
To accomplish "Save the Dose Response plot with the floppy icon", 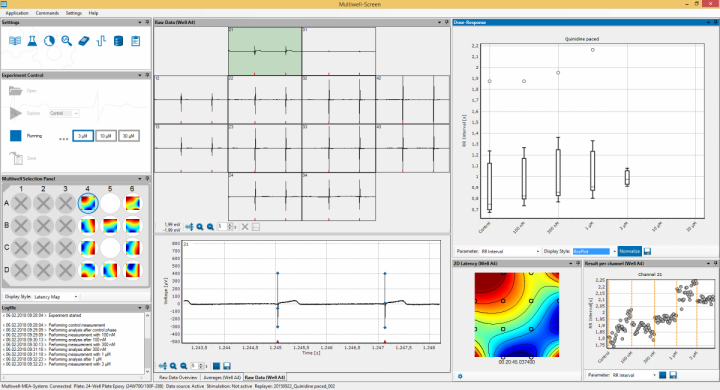I will 647,251.
